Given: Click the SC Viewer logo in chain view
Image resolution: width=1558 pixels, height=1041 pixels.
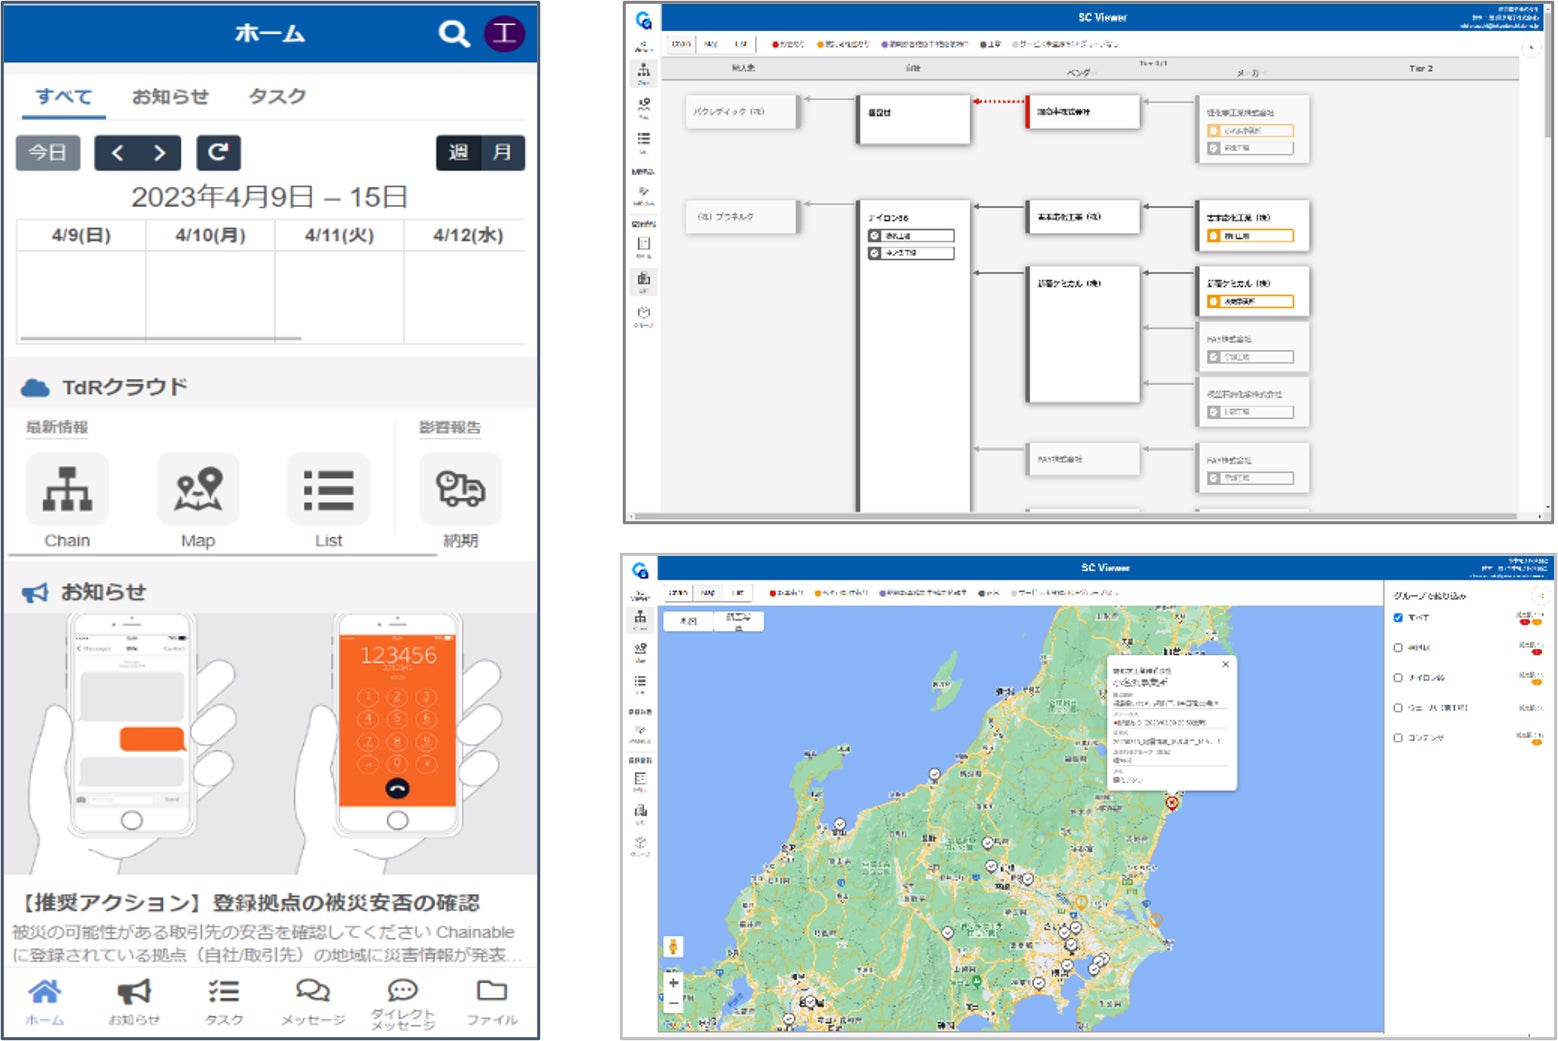Looking at the screenshot, I should click(643, 19).
